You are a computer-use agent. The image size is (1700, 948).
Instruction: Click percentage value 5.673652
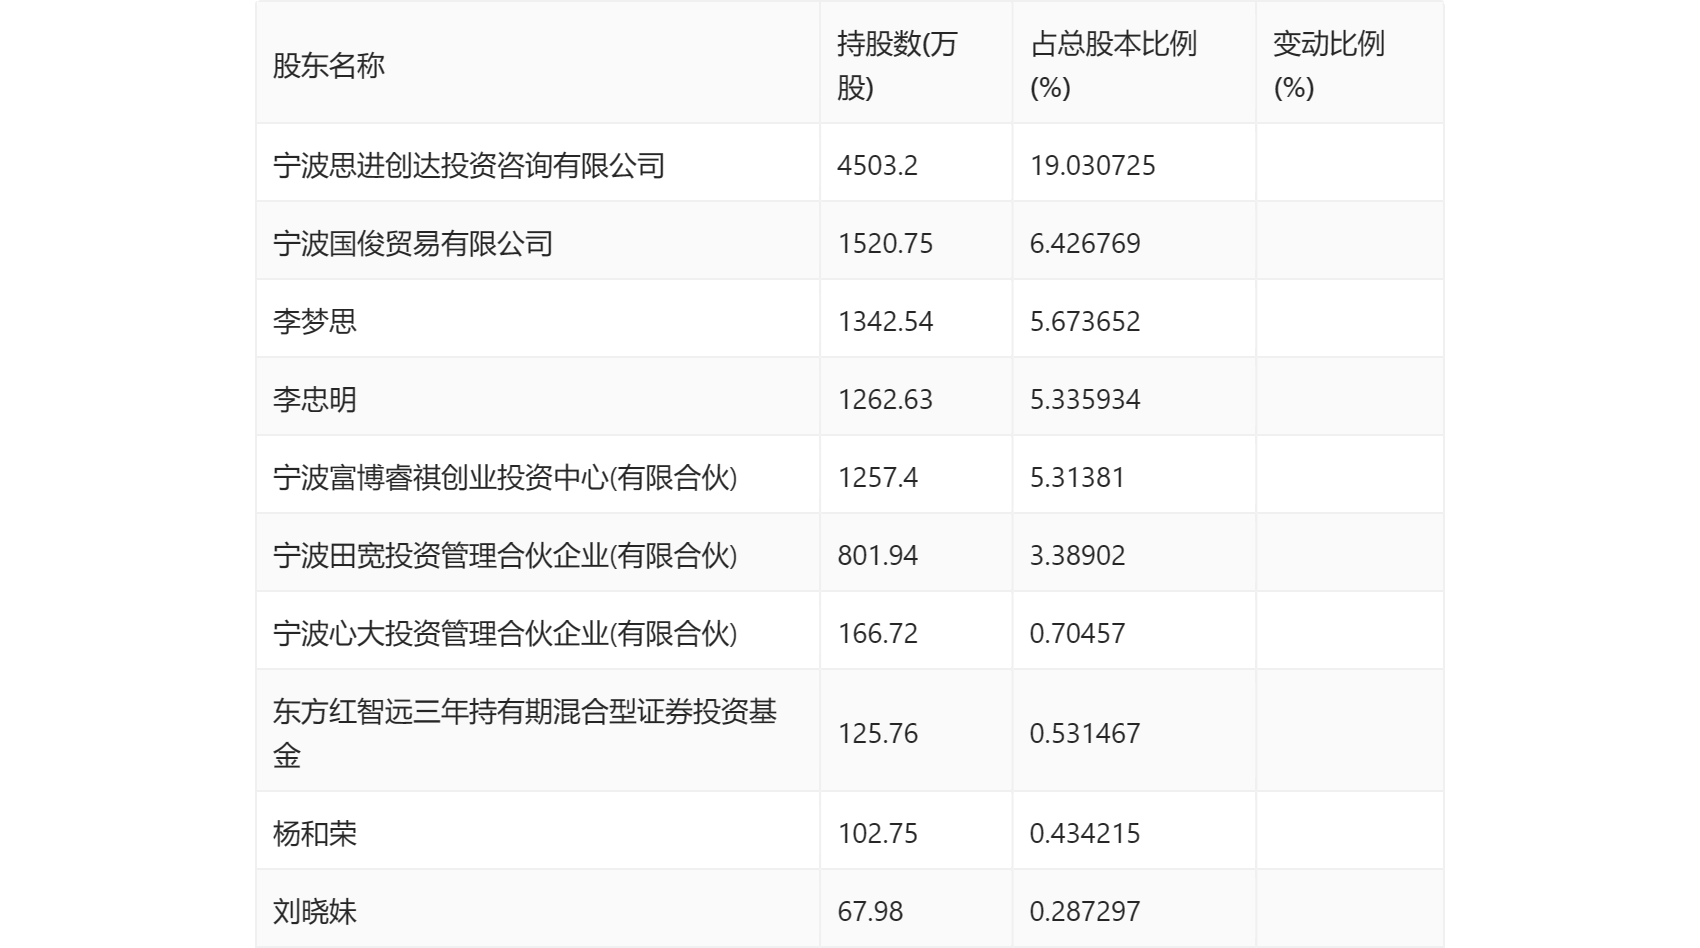pyautogui.click(x=1085, y=321)
